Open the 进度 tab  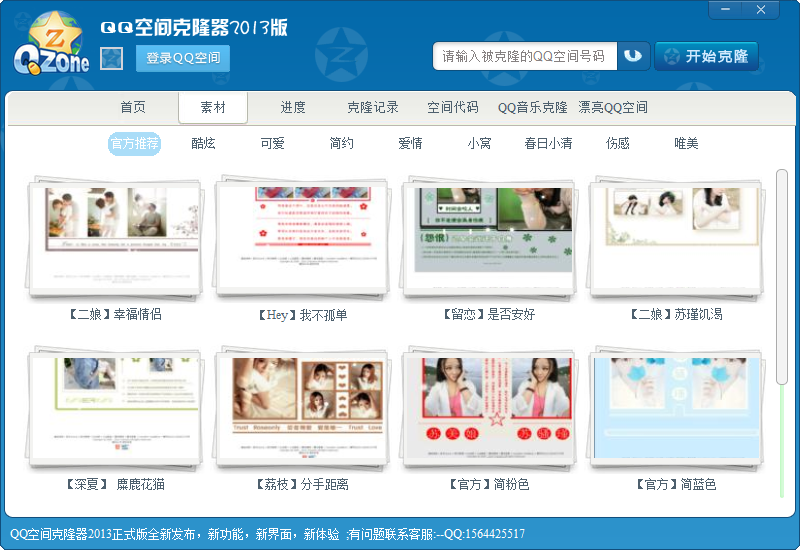pos(293,108)
